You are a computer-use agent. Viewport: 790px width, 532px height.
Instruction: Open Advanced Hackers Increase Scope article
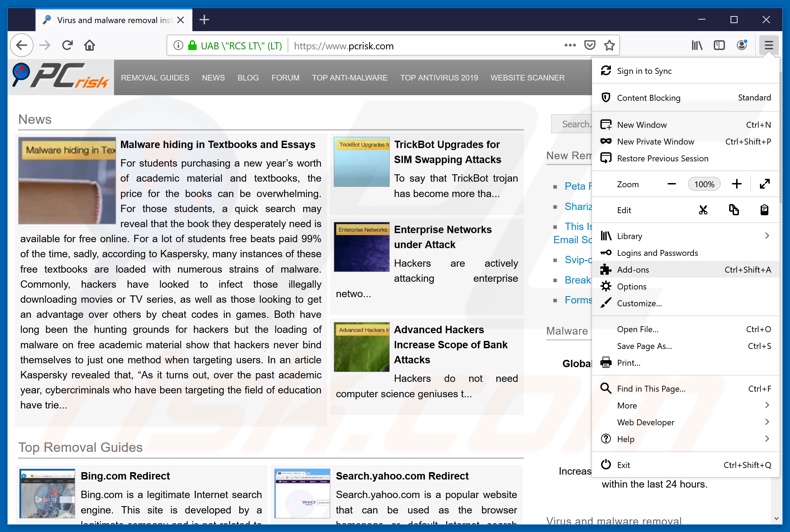tap(450, 345)
